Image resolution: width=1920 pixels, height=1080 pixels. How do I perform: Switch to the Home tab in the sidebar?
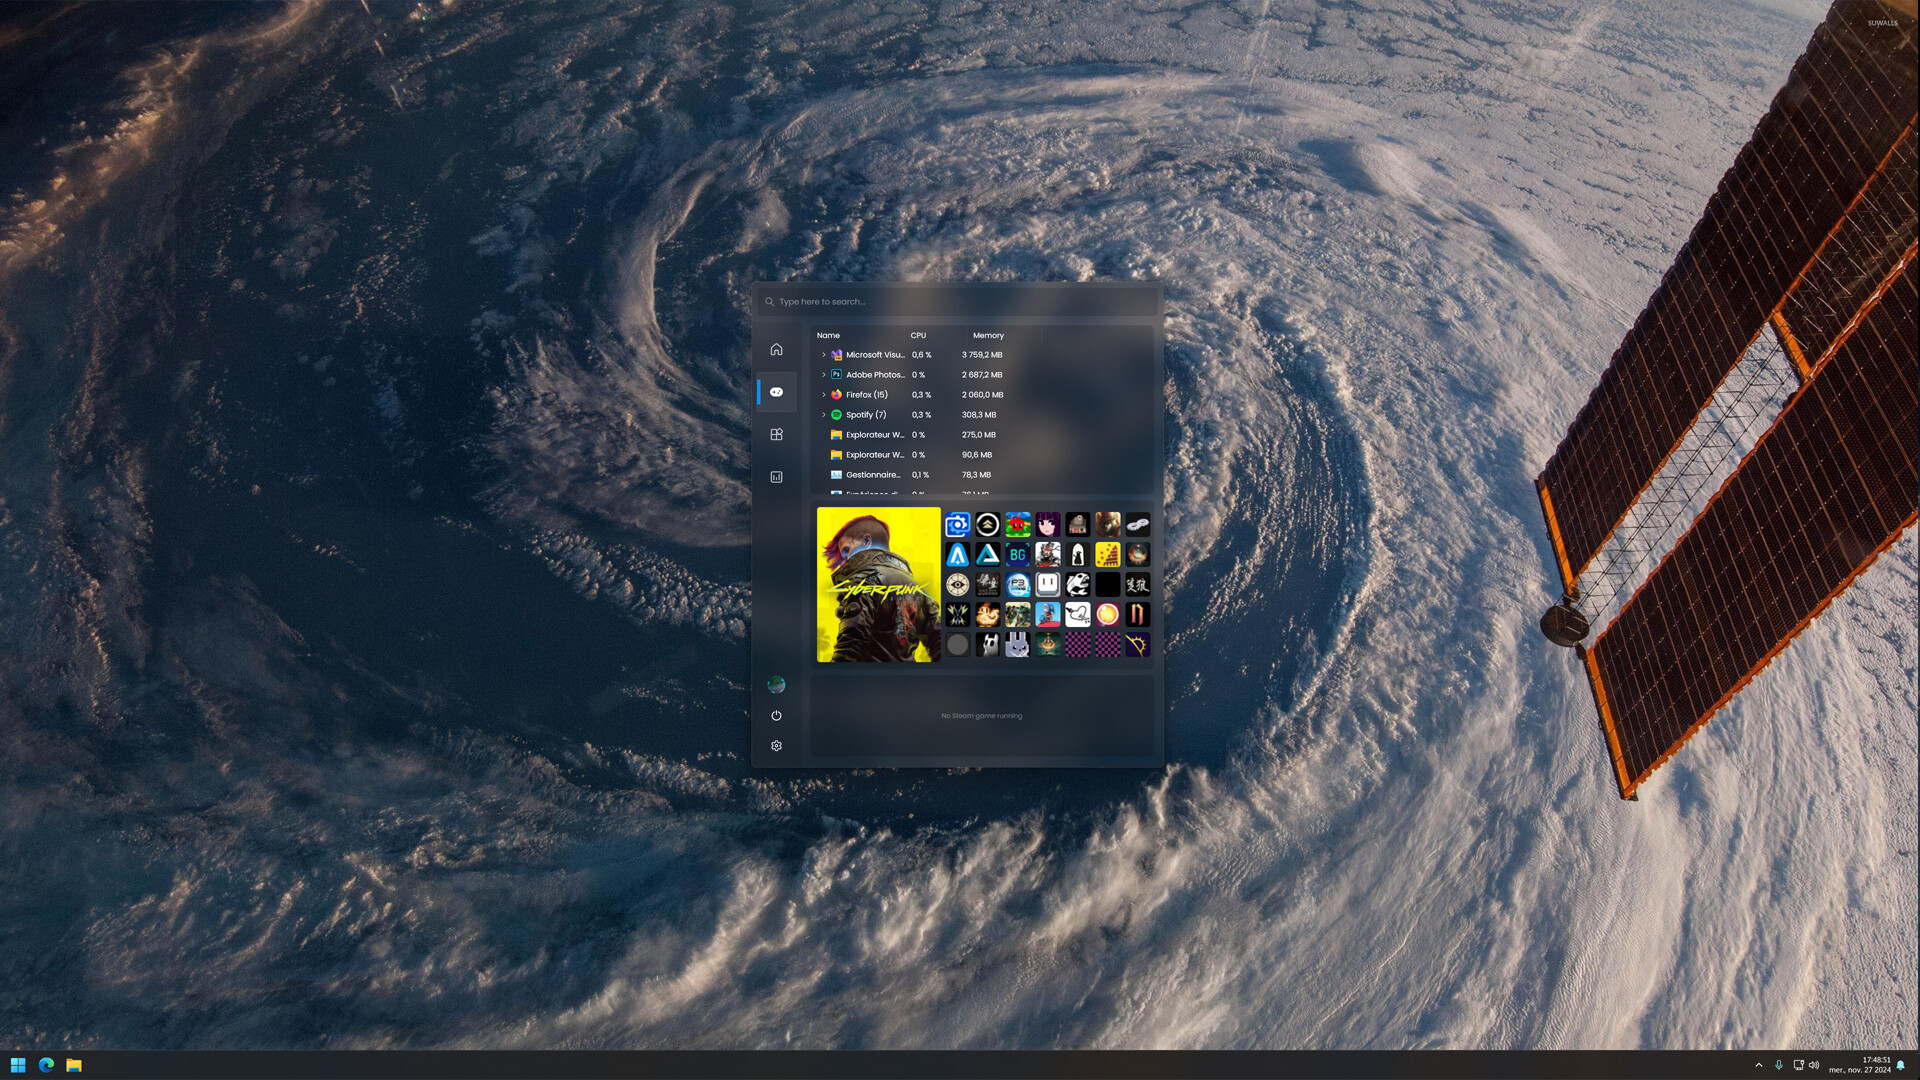coord(776,349)
